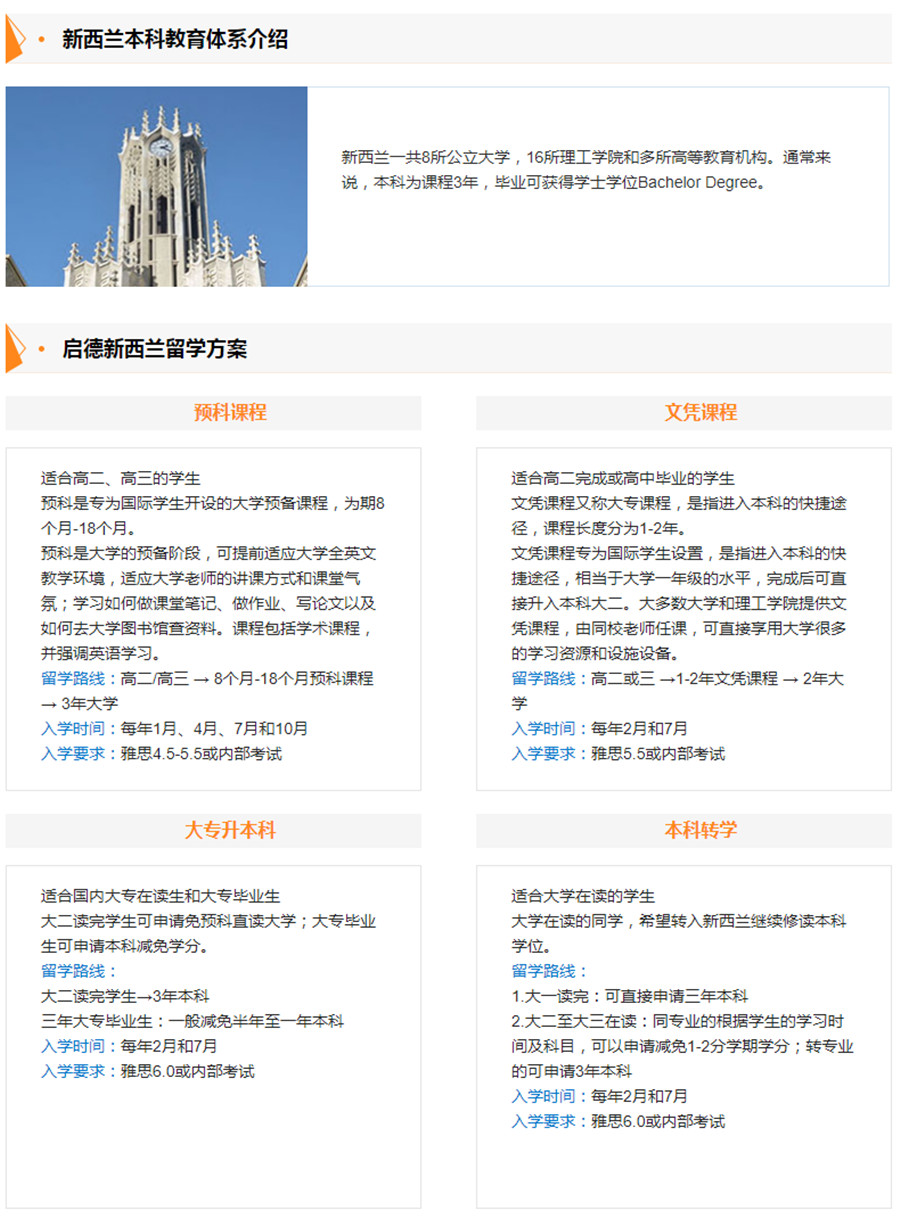The width and height of the screenshot is (900, 1218).
Task: Click 留学路线 label in 大专升本科 card
Action: (x=76, y=971)
